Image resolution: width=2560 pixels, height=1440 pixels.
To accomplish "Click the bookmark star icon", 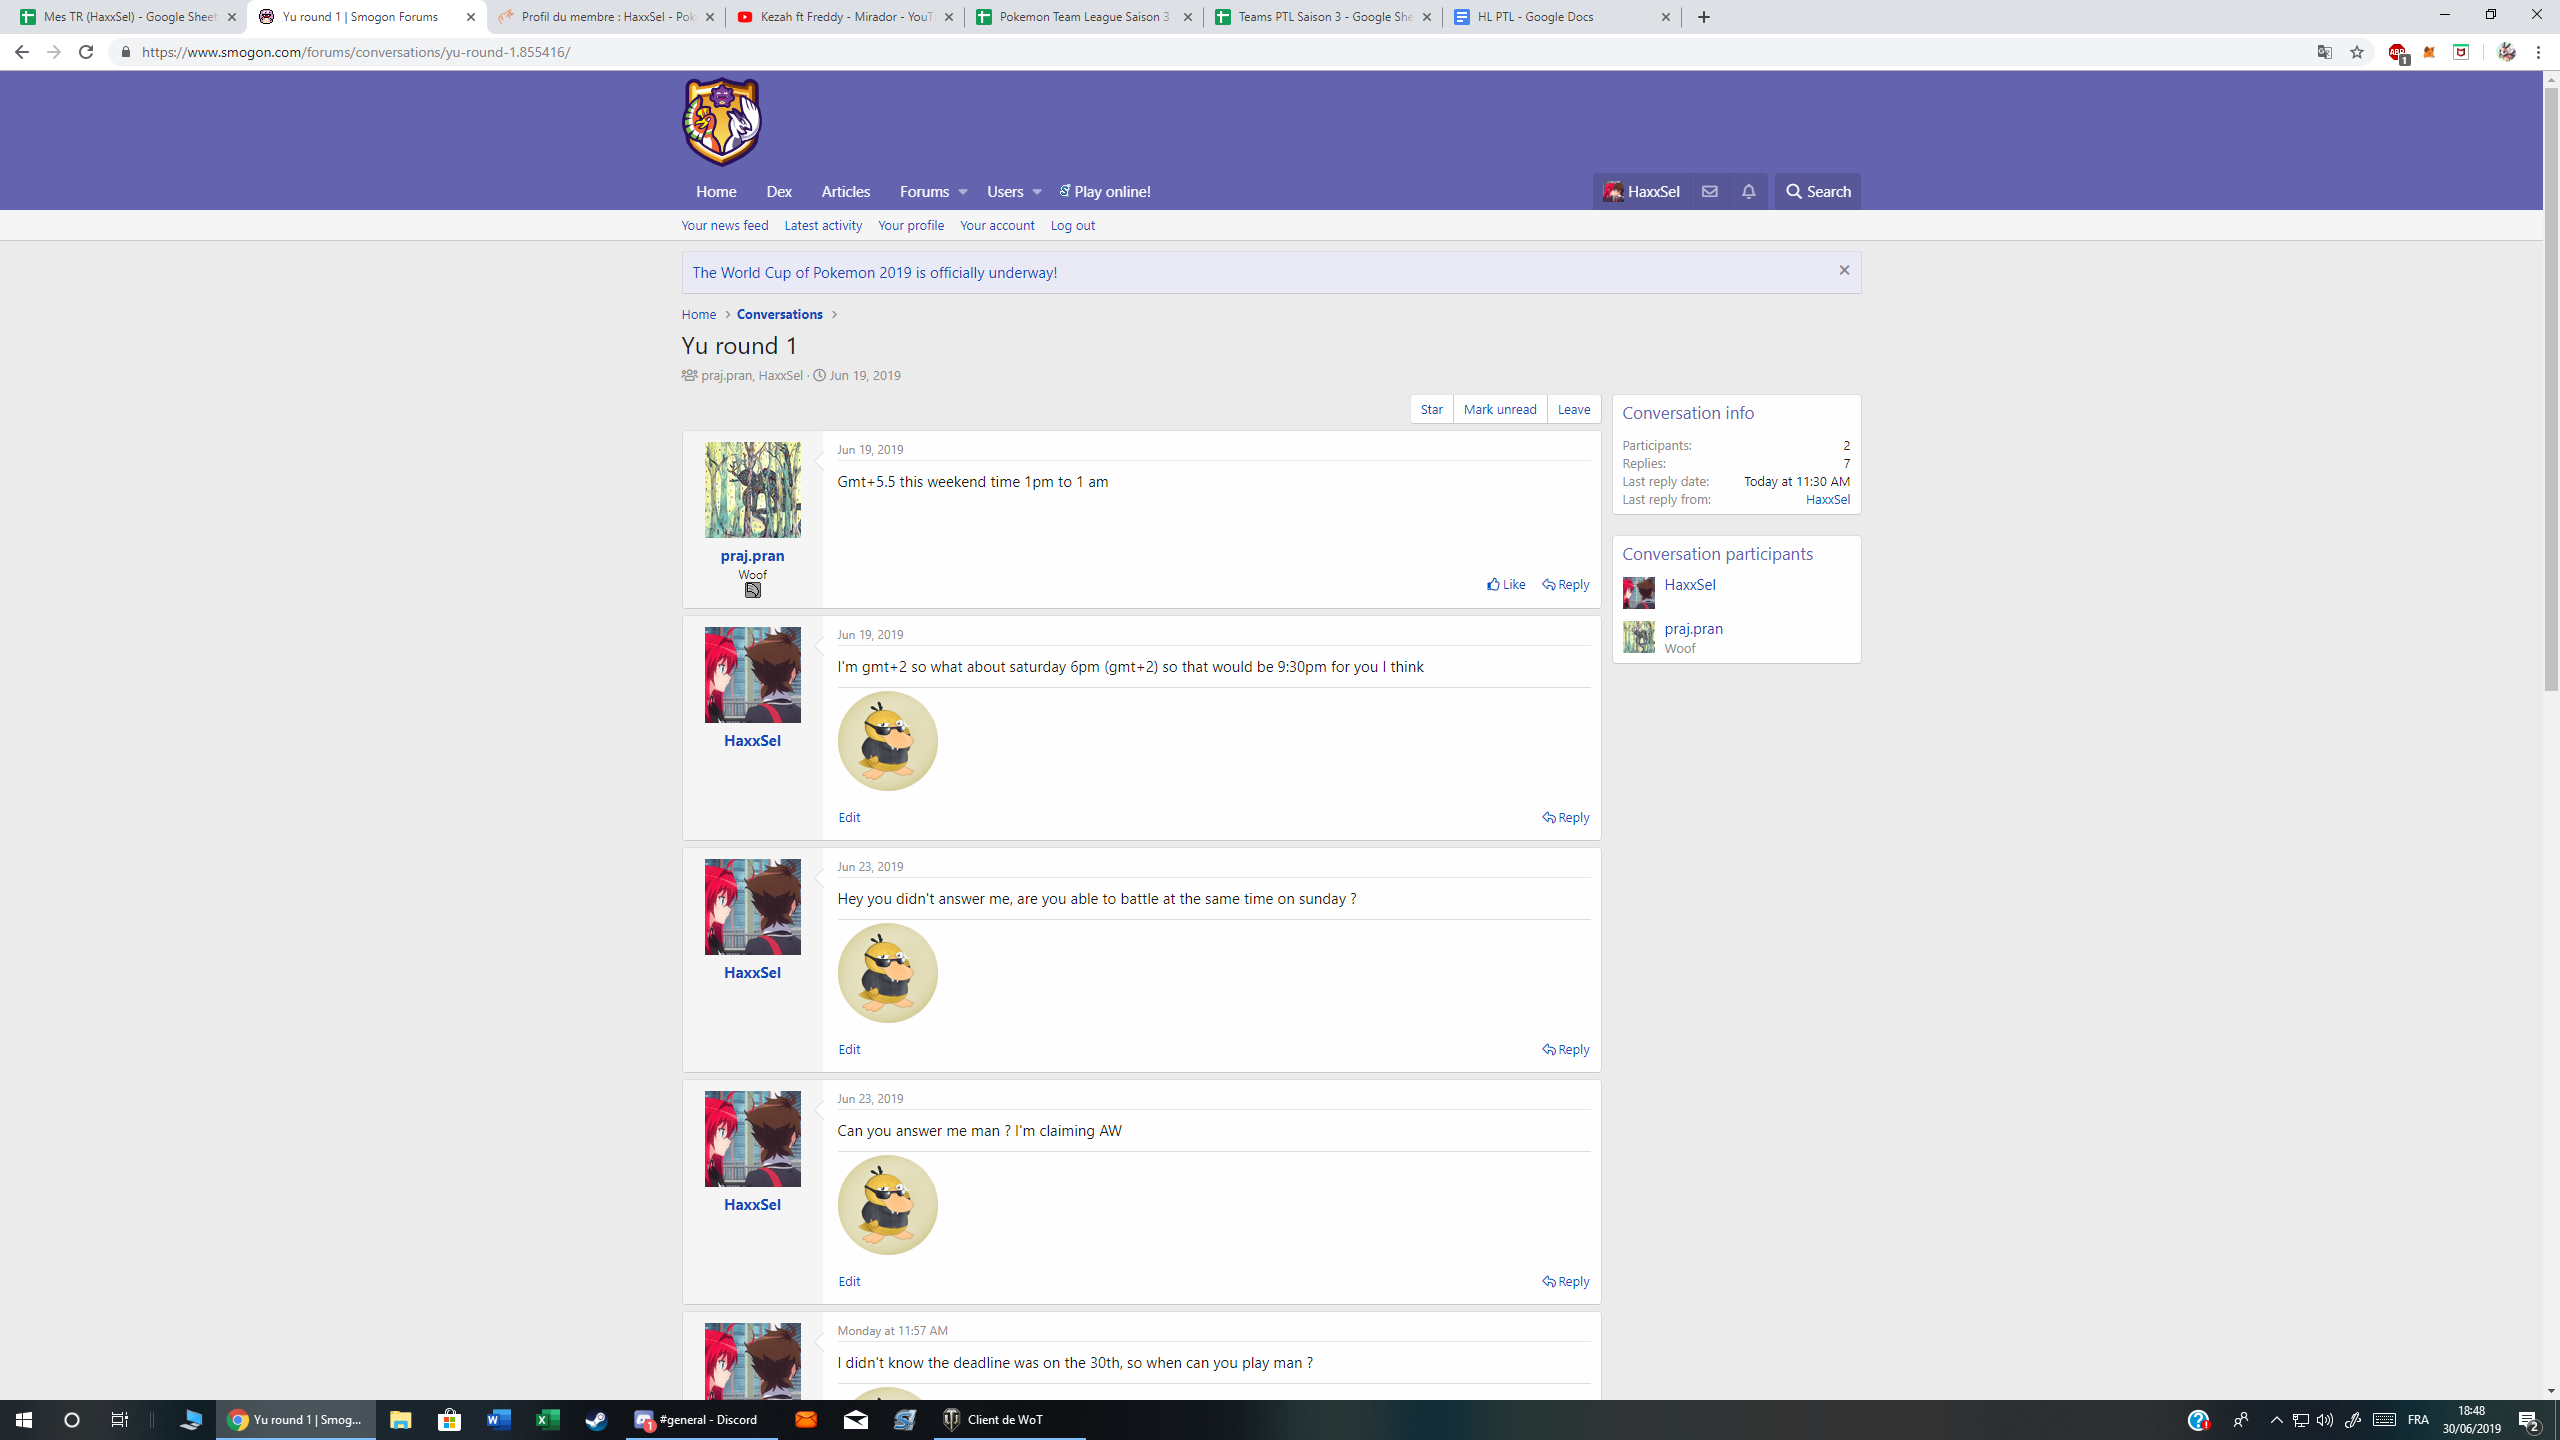I will coord(2357,52).
